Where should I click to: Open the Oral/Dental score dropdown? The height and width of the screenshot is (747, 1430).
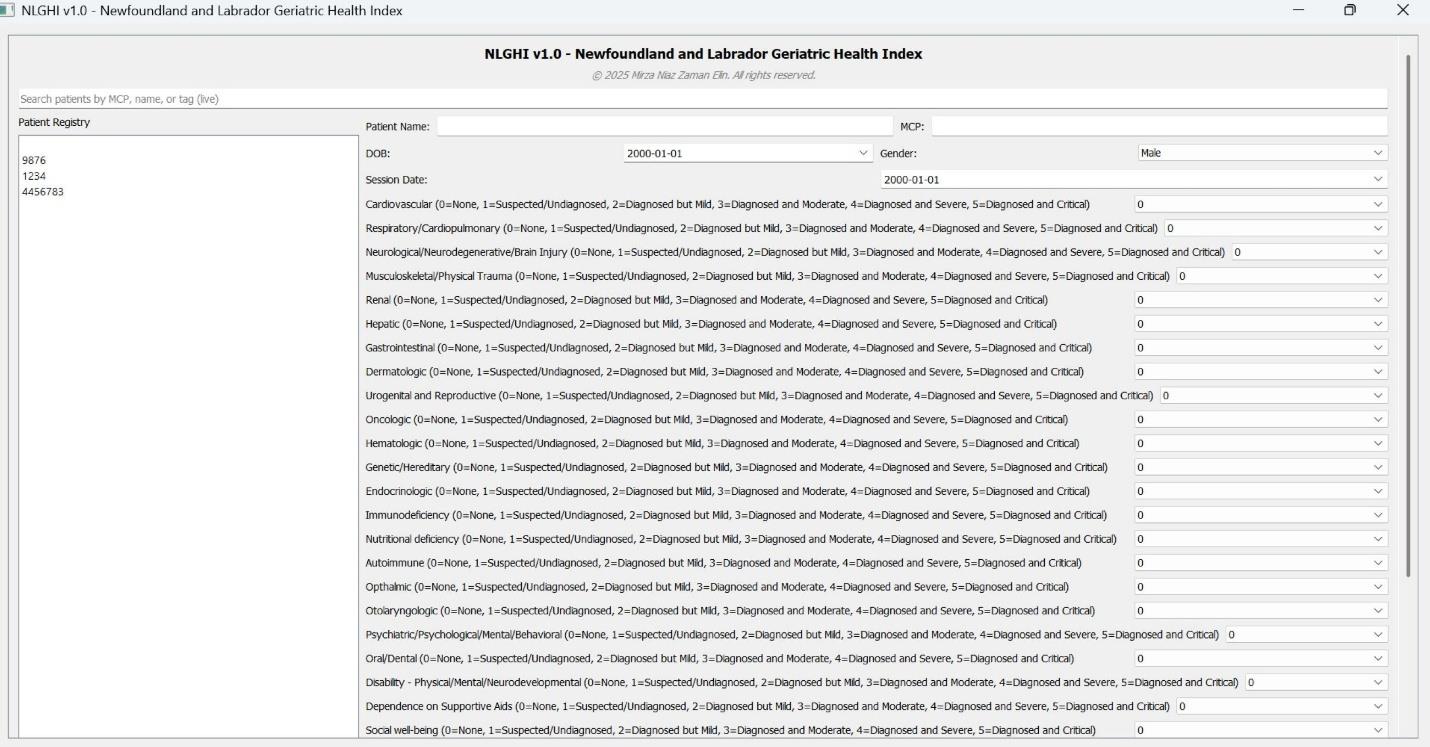click(x=1261, y=659)
